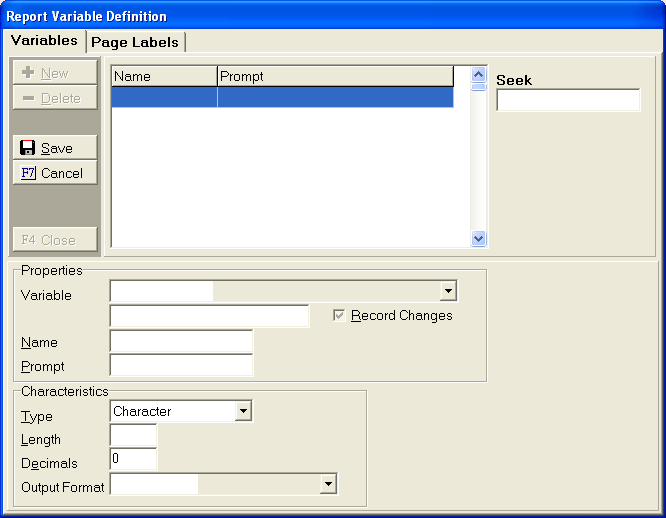Click the New button plus icon
The width and height of the screenshot is (666, 518).
[x=28, y=73]
